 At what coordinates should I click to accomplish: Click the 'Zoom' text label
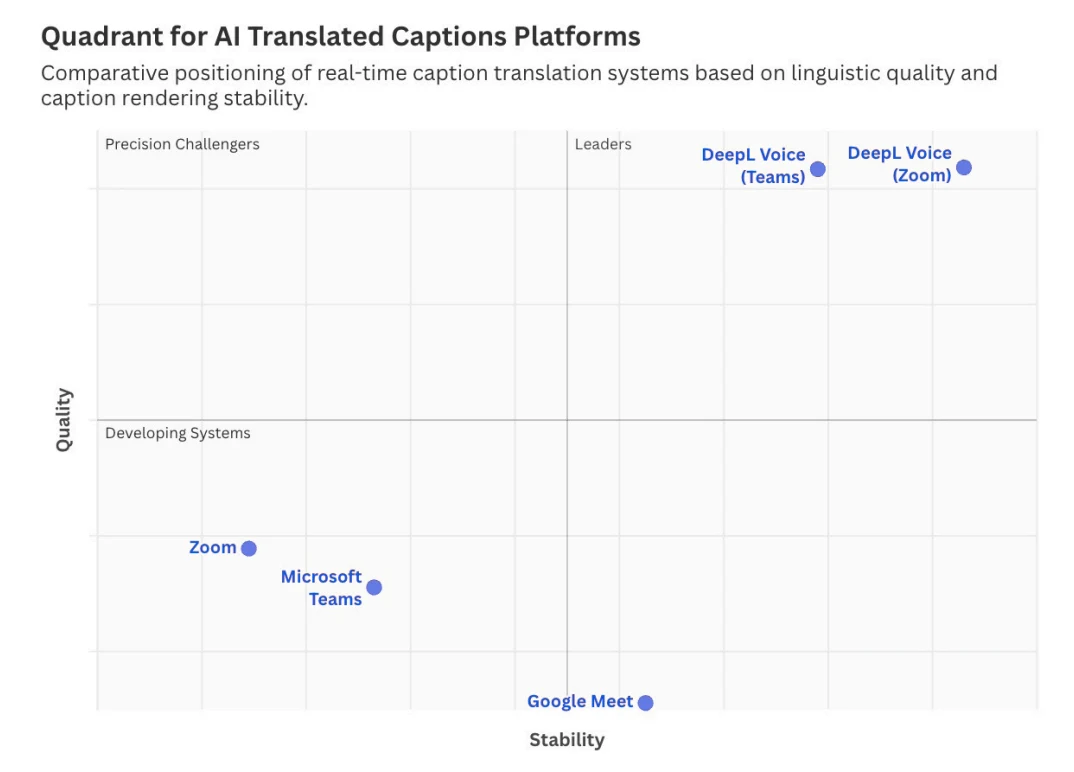pos(212,548)
